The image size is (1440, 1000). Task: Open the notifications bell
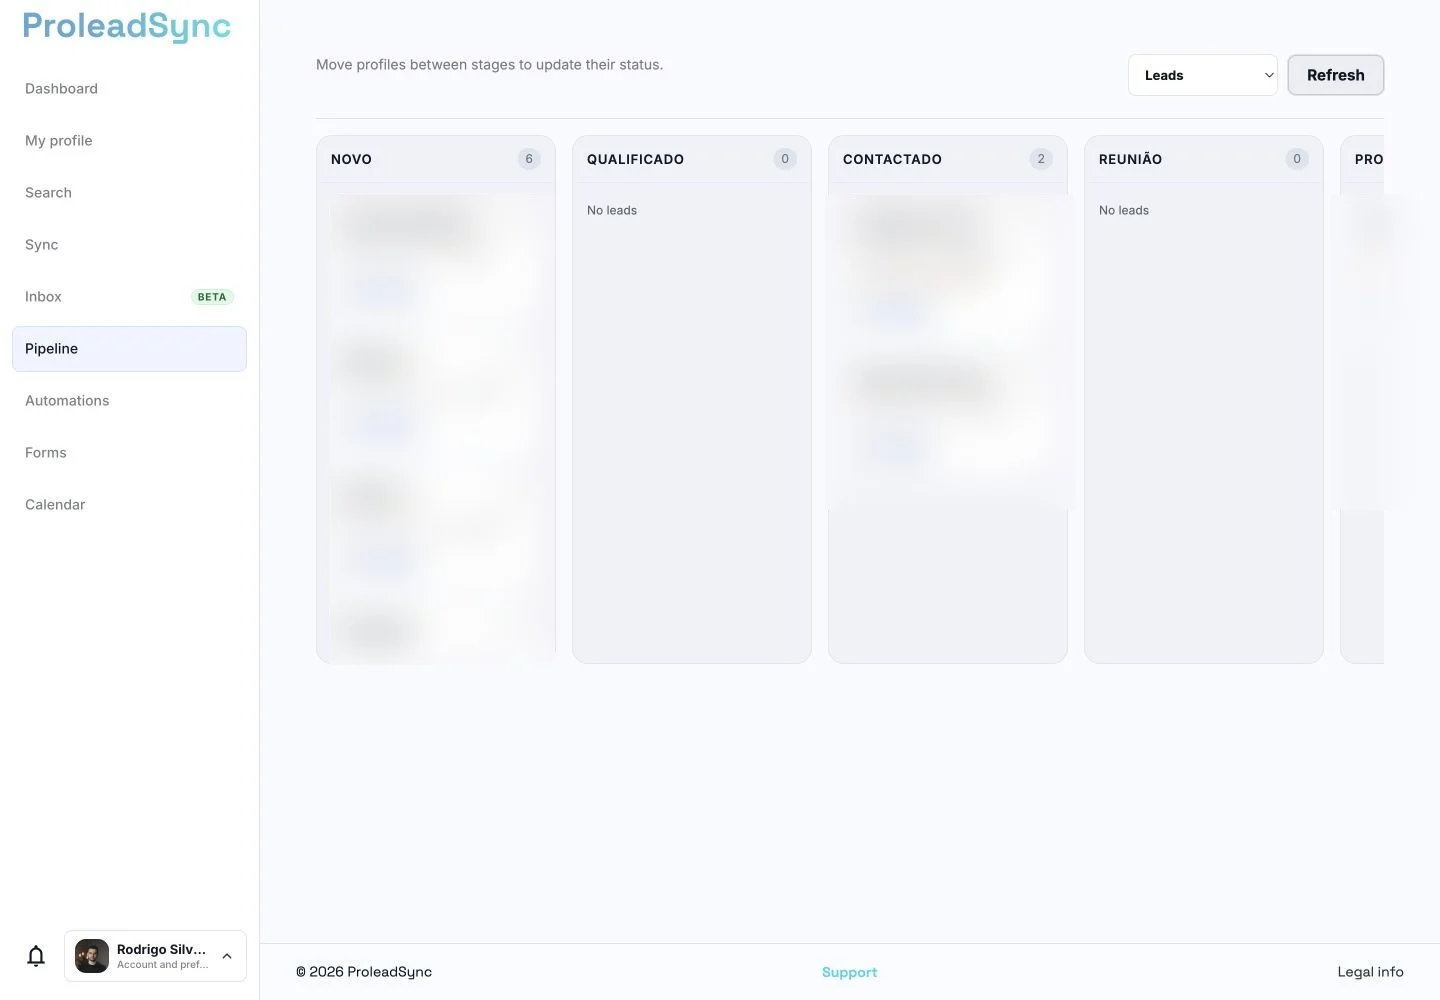click(x=36, y=956)
